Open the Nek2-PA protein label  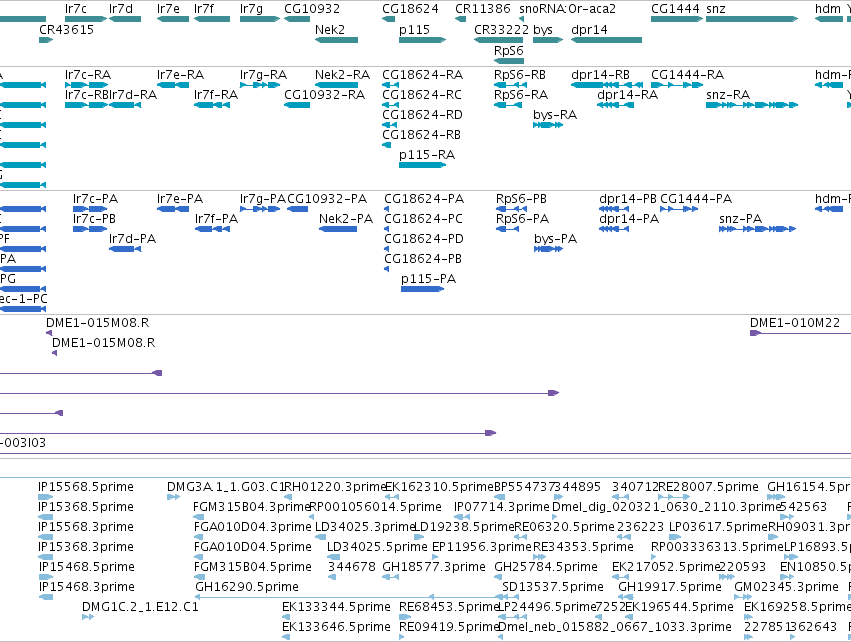(x=346, y=219)
